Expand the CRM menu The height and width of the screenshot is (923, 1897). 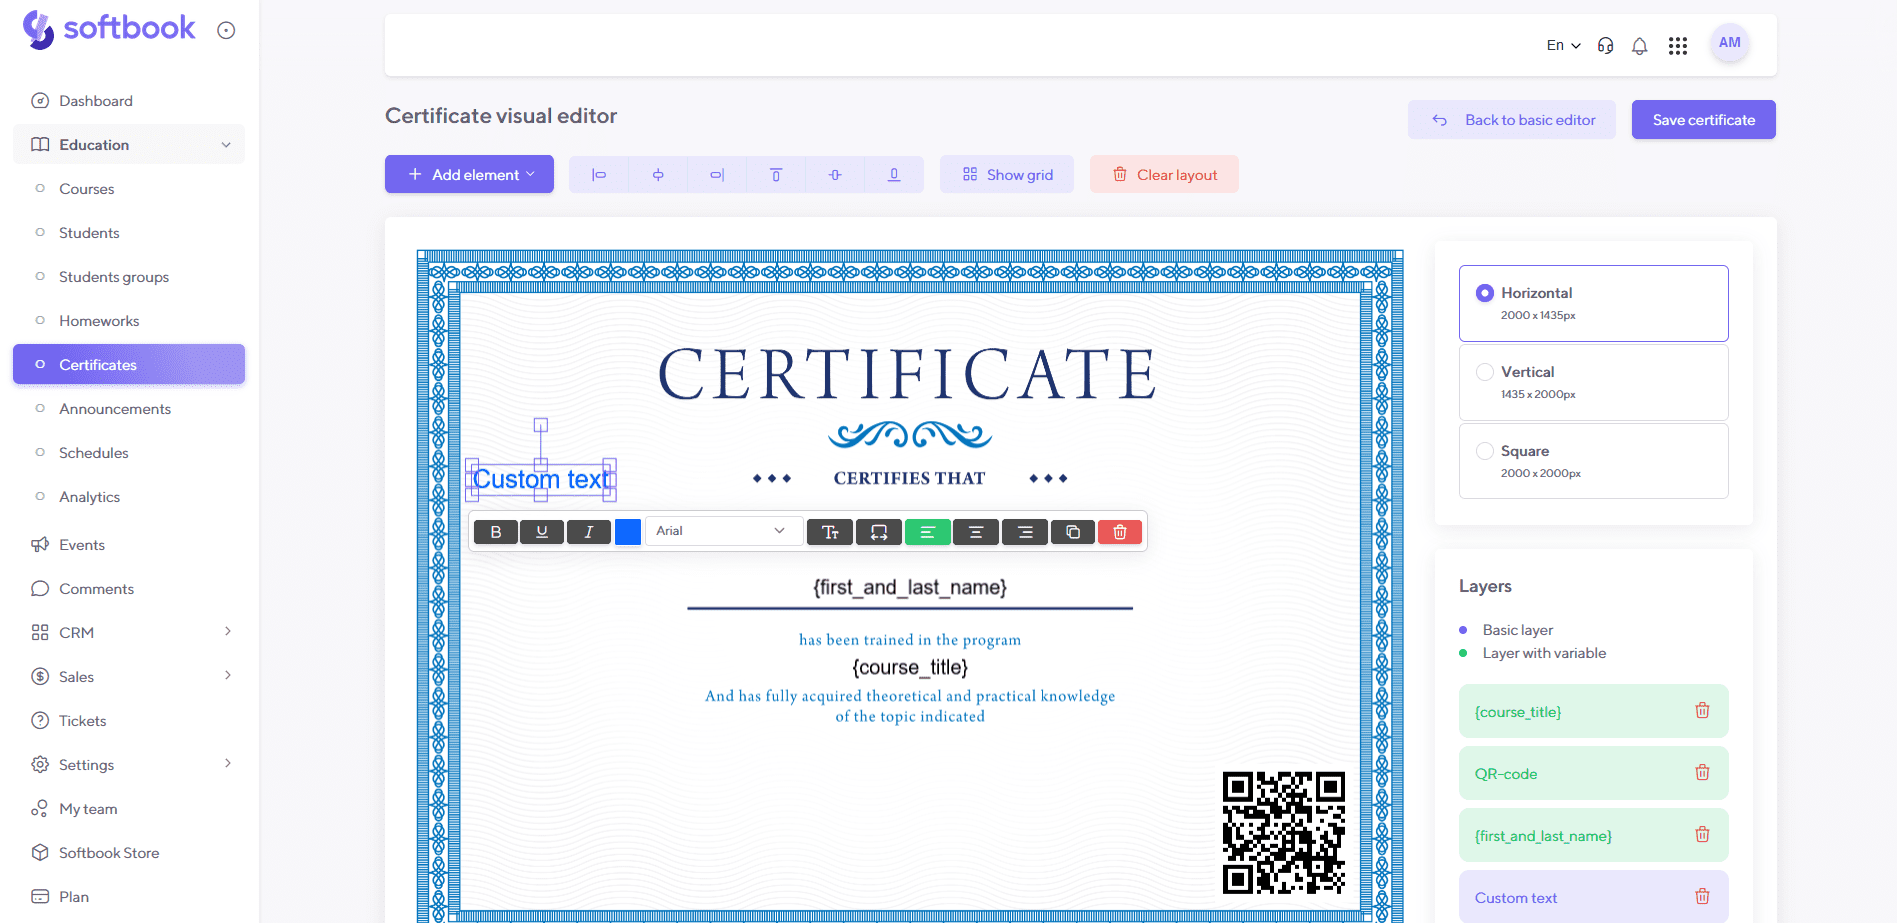coord(129,633)
